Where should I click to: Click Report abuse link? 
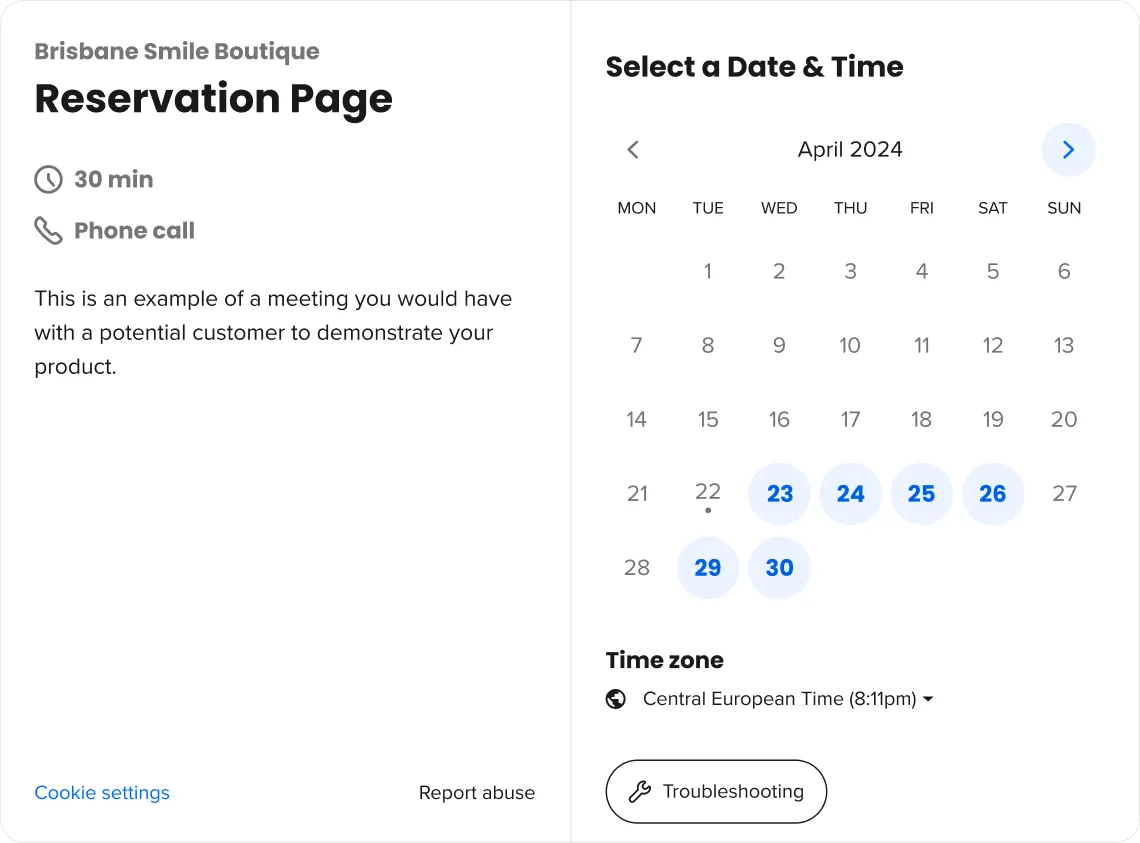(477, 793)
